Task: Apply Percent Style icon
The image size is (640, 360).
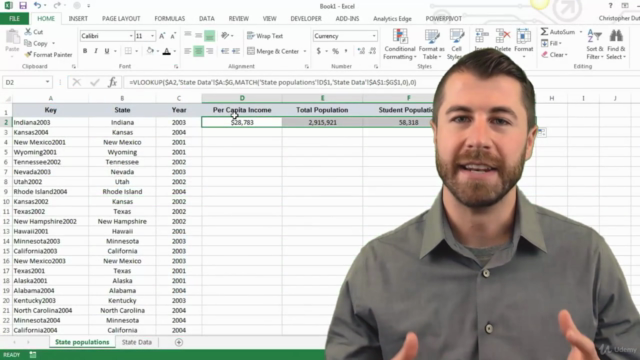Action: click(x=335, y=51)
